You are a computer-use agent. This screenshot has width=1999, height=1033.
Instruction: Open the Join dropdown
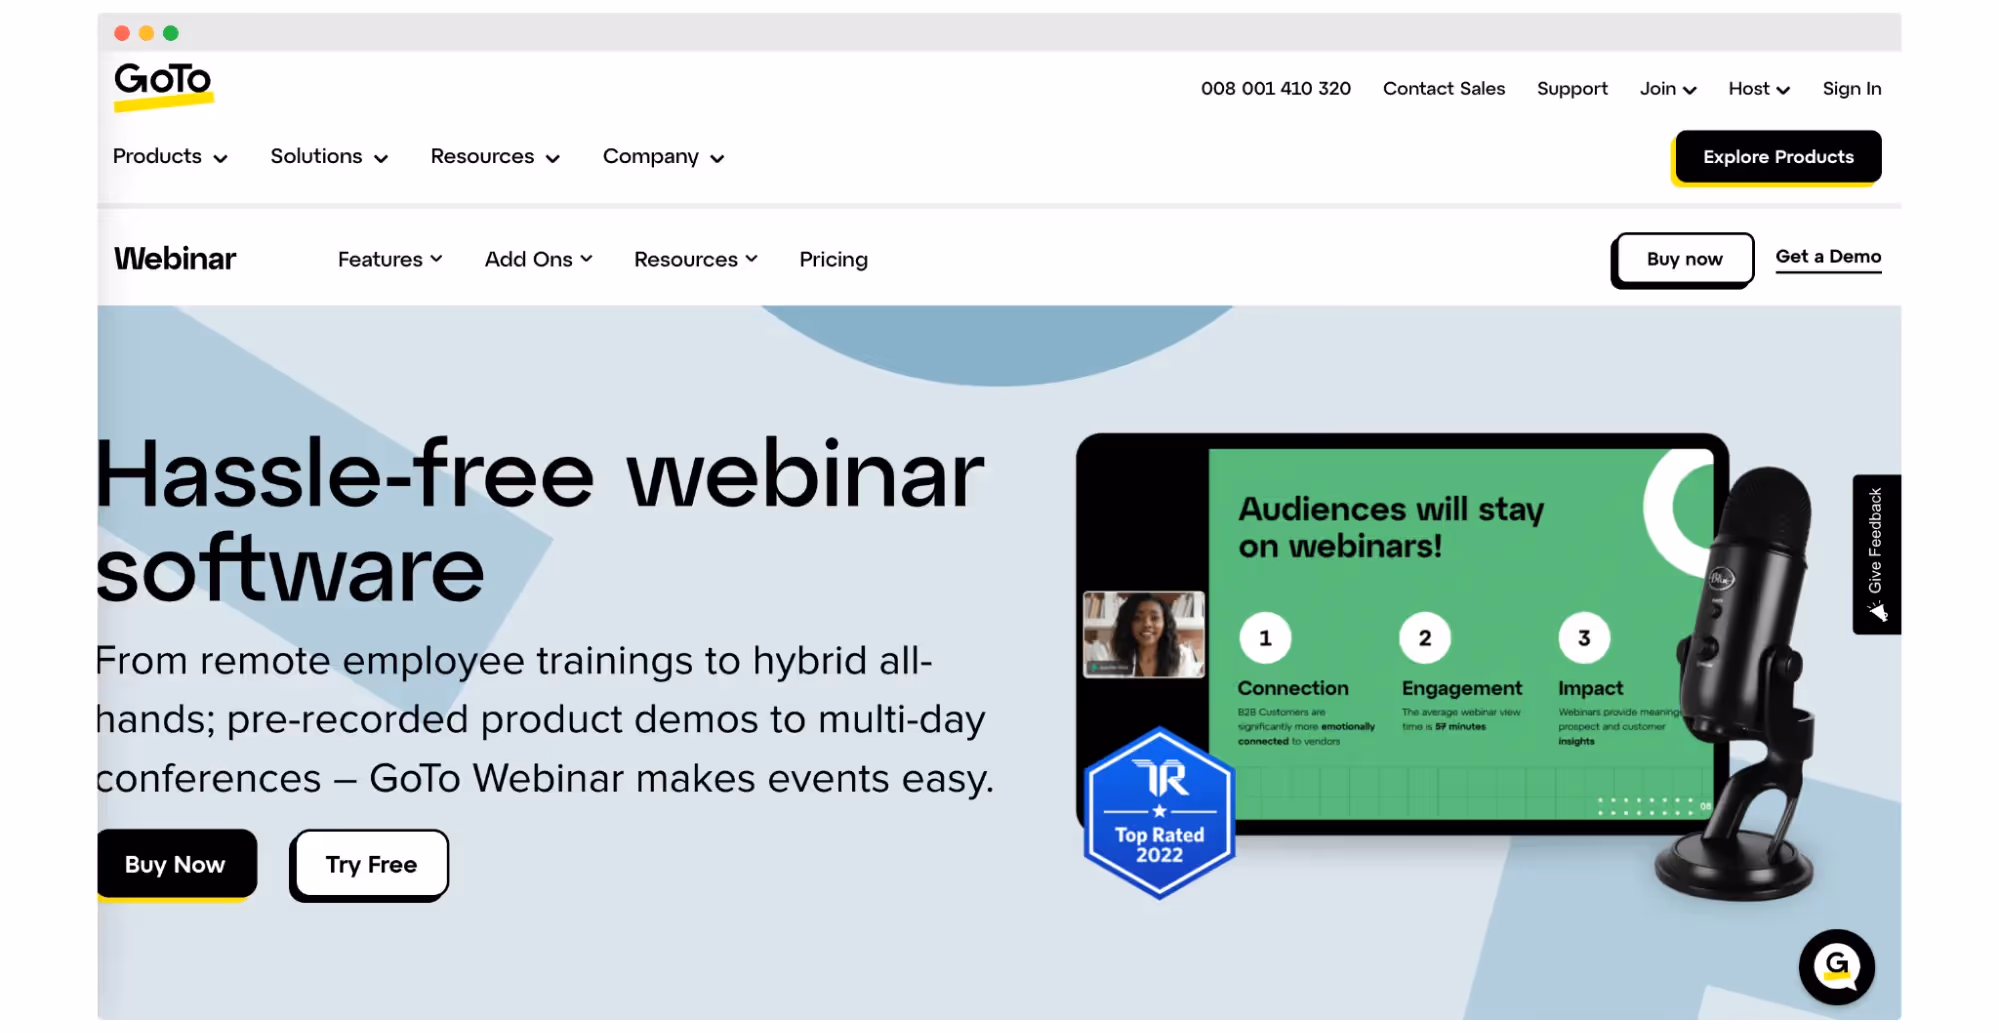pyautogui.click(x=1668, y=89)
